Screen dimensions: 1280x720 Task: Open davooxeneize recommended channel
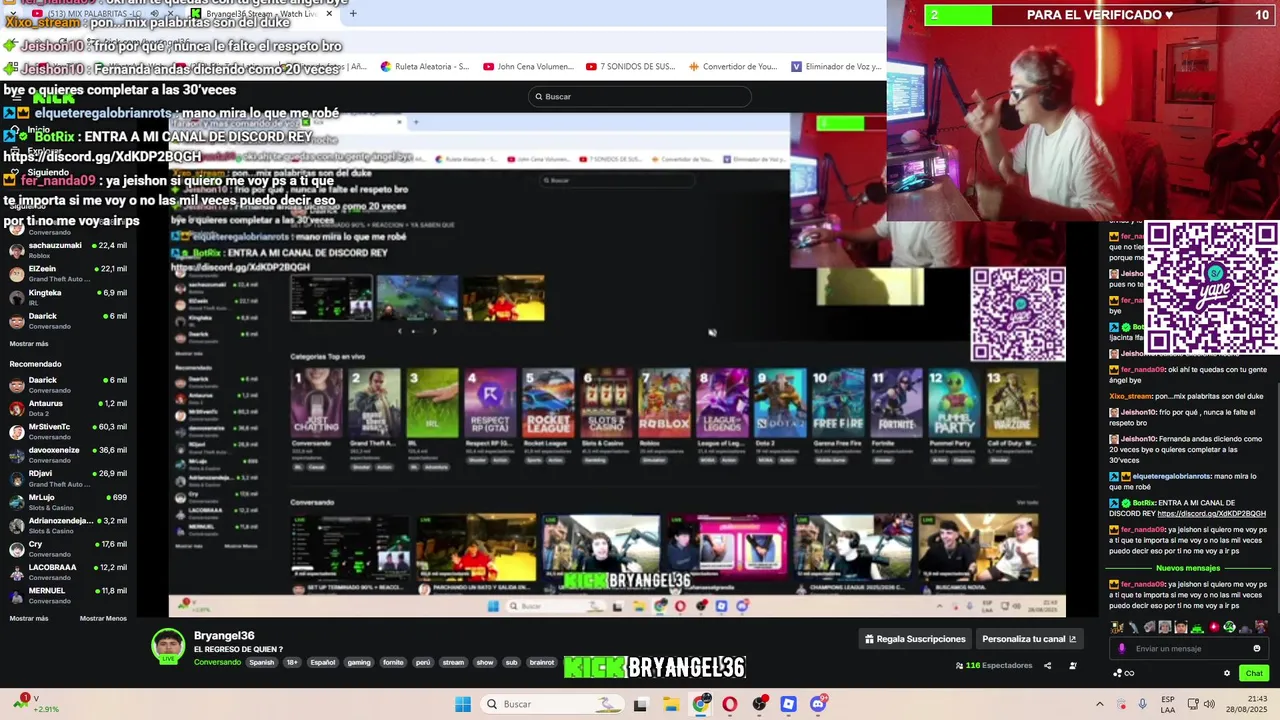pos(70,455)
